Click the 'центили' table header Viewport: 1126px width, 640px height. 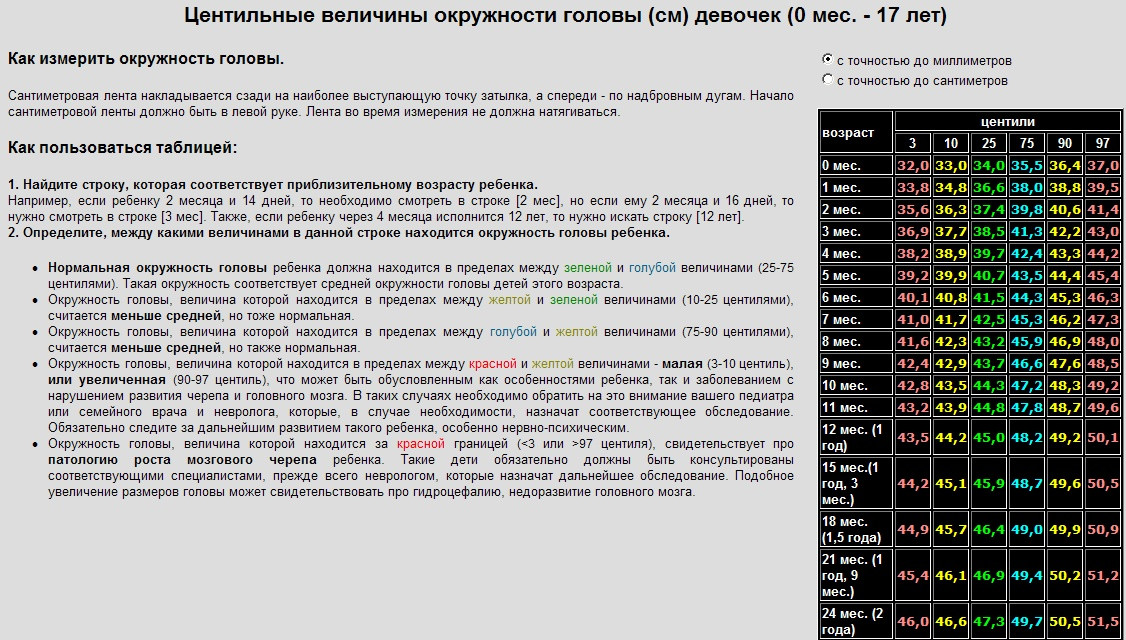click(1008, 121)
